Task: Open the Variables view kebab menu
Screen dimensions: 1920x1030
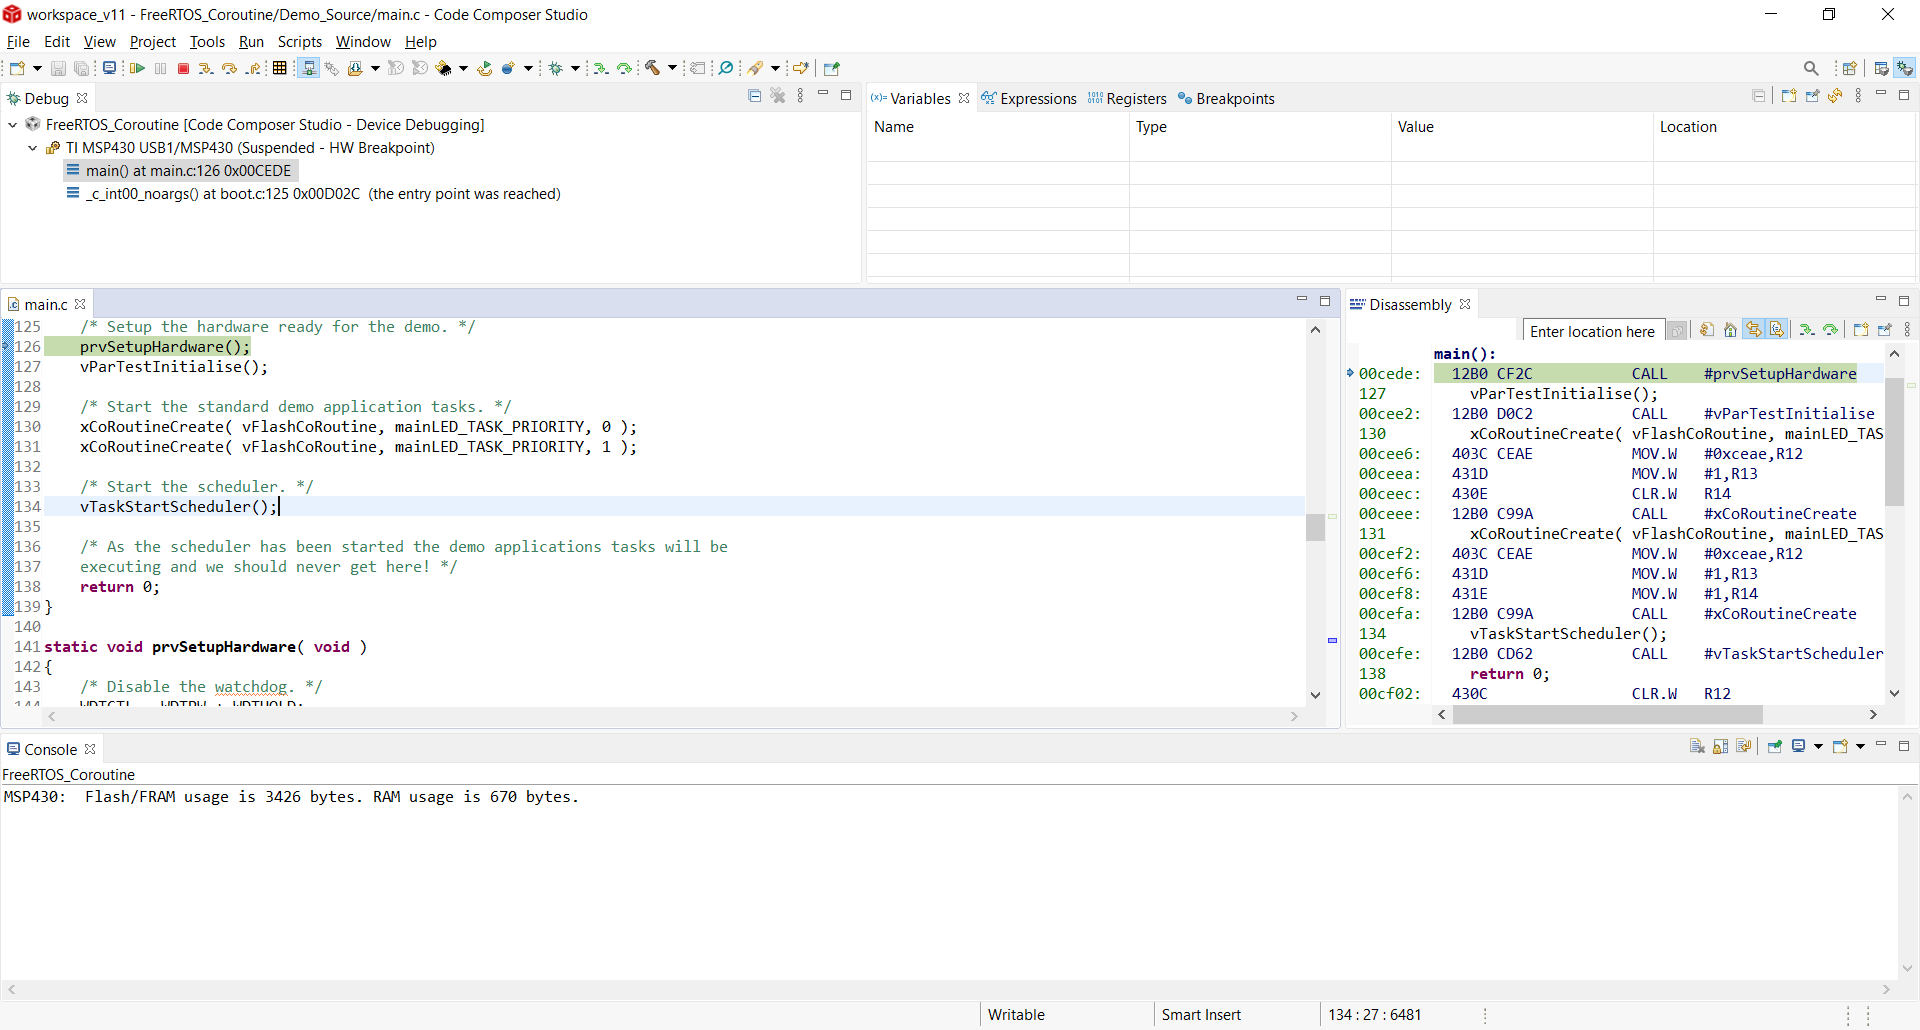Action: point(1858,96)
